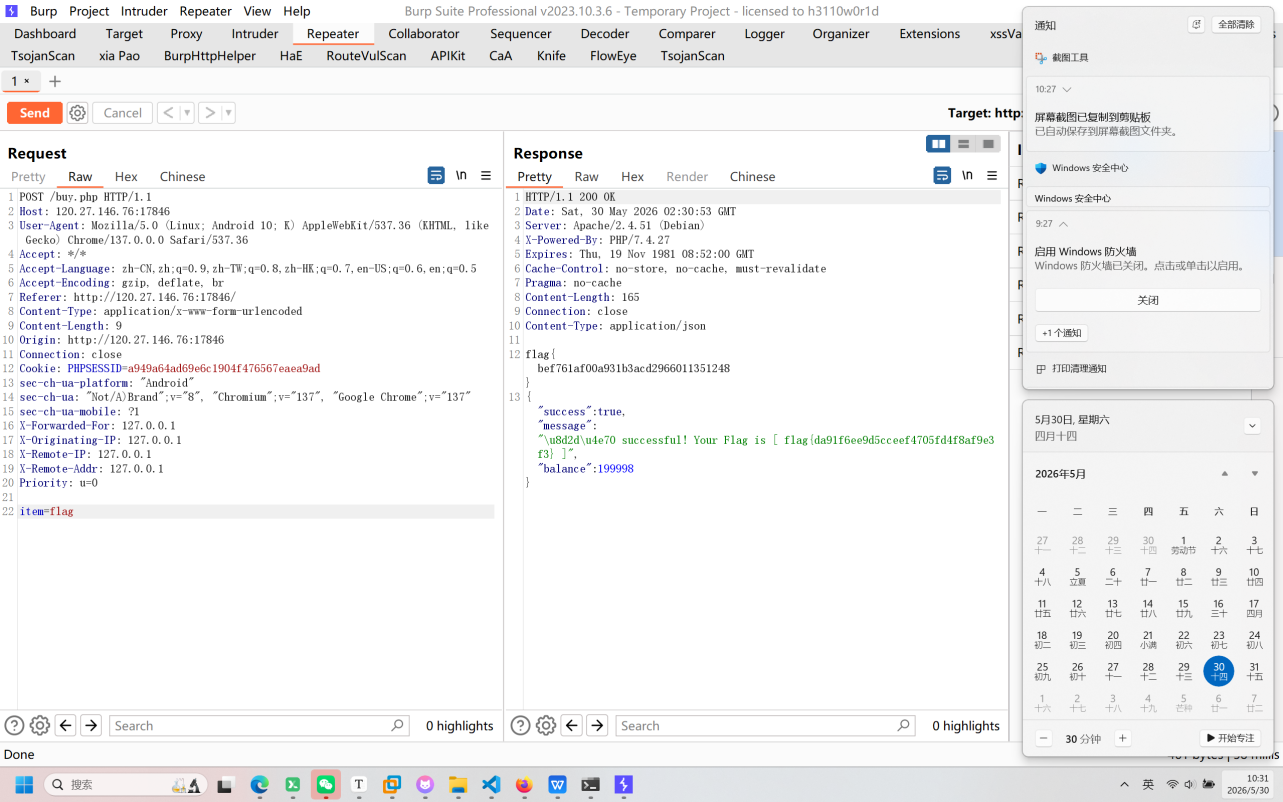Open Request editor hamburger menu
Image resolution: width=1283 pixels, height=802 pixels.
[x=486, y=175]
